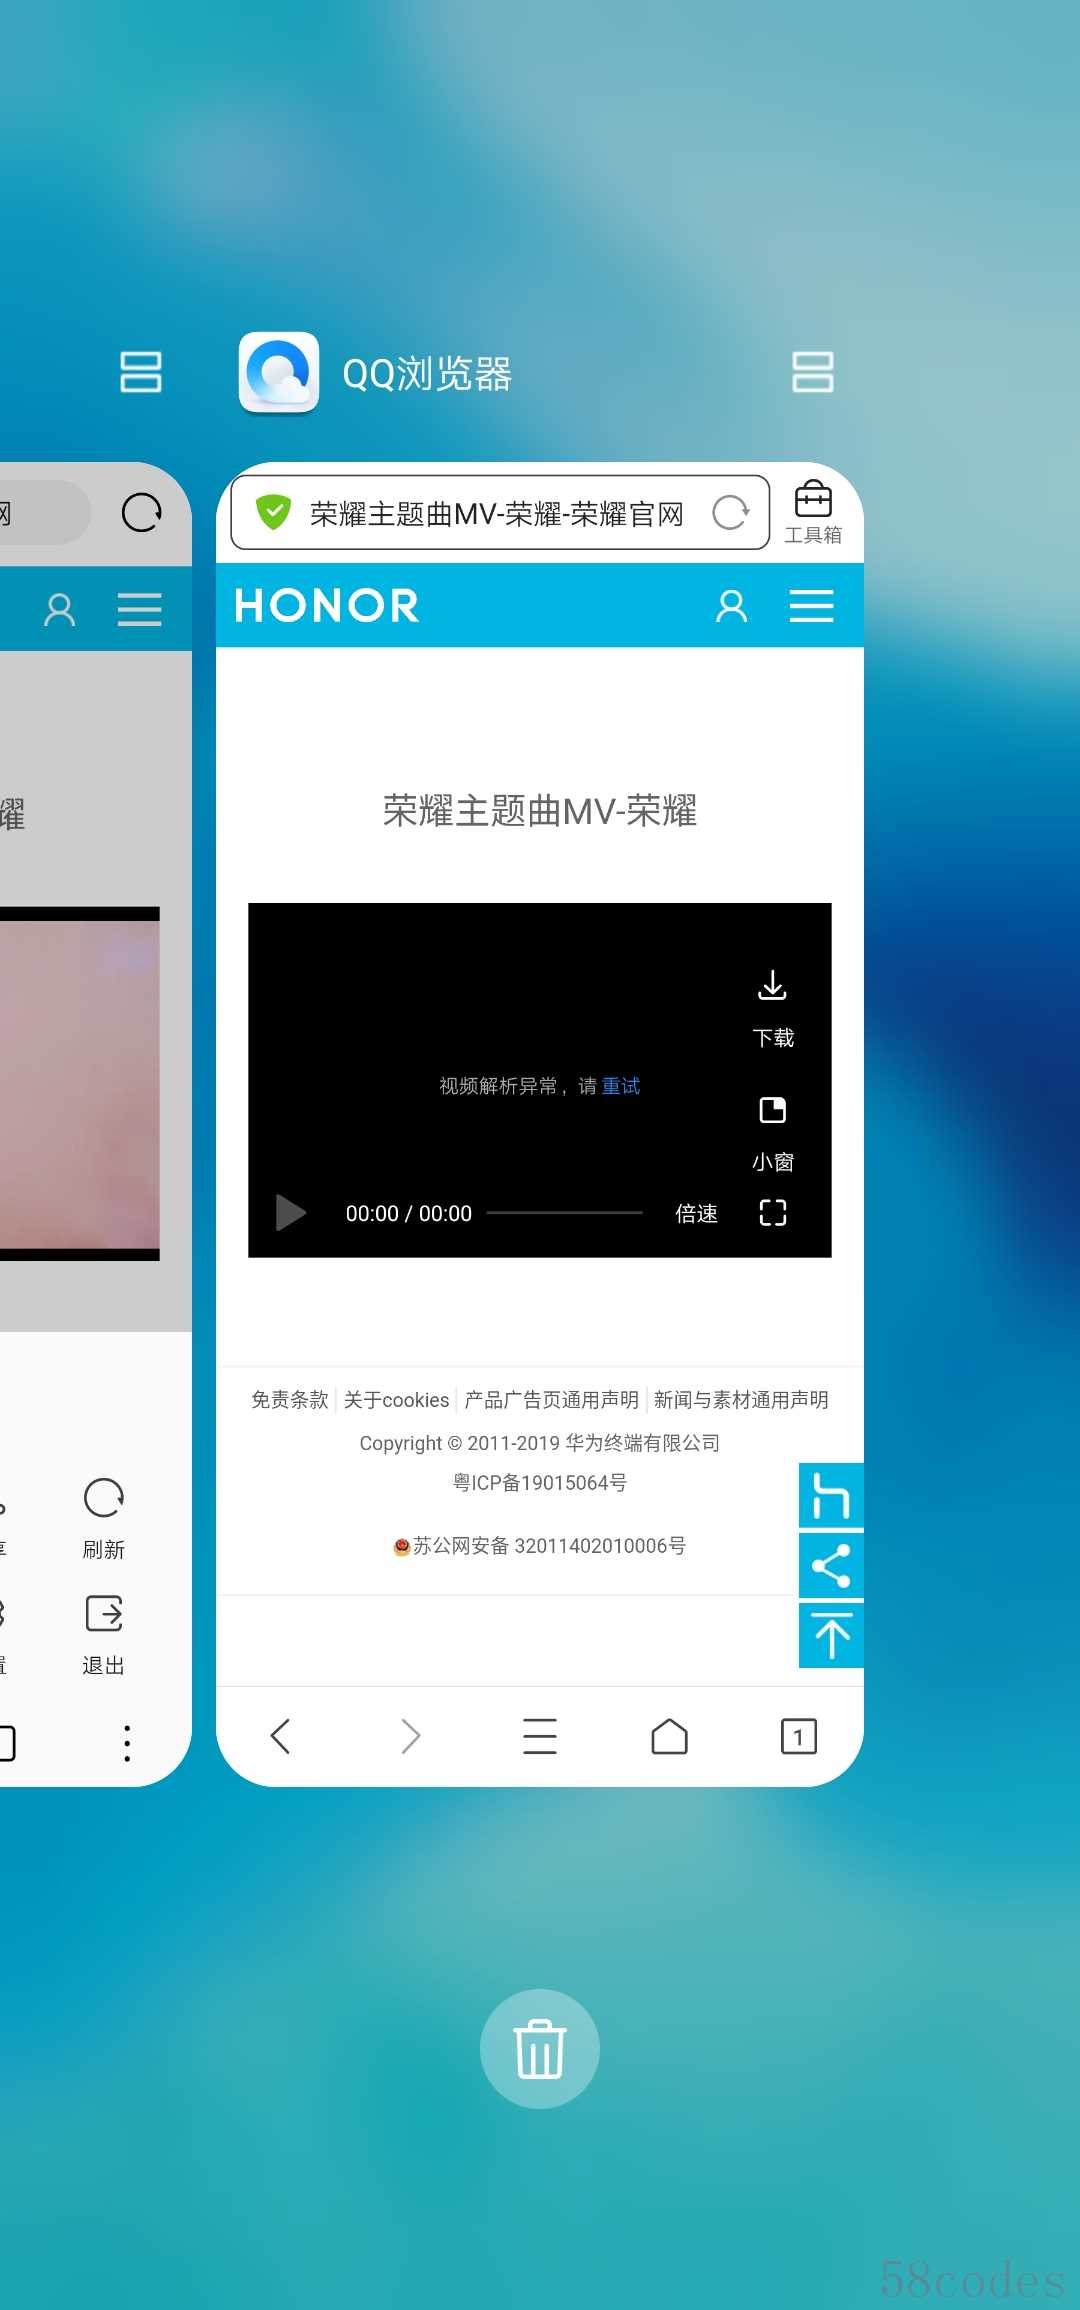
Task: Go to browser home page icon
Action: click(x=669, y=1737)
